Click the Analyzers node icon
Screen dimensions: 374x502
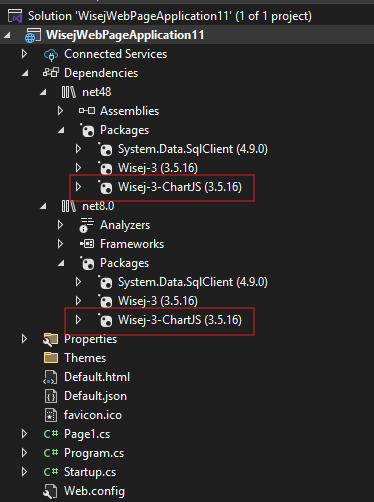click(x=87, y=225)
